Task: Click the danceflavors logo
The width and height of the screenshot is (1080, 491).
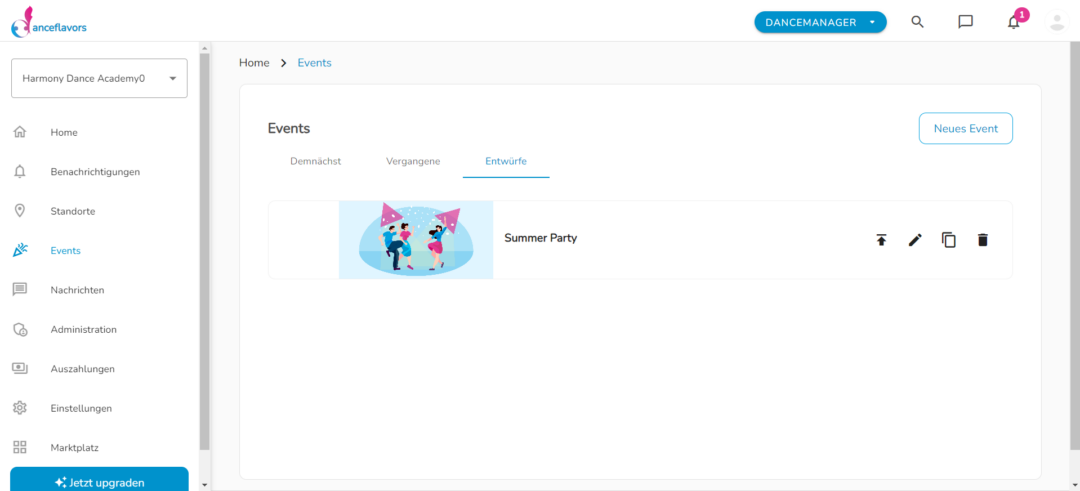Action: tap(48, 21)
